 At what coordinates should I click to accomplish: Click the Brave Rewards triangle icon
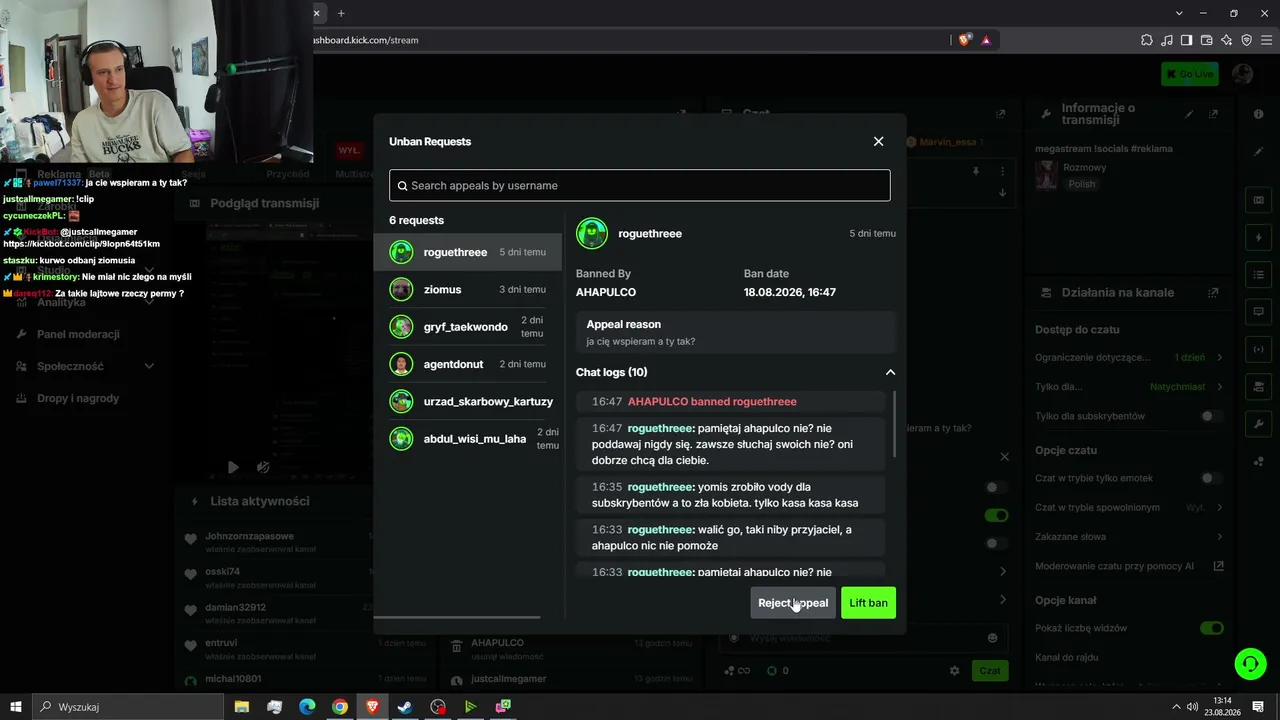[986, 40]
